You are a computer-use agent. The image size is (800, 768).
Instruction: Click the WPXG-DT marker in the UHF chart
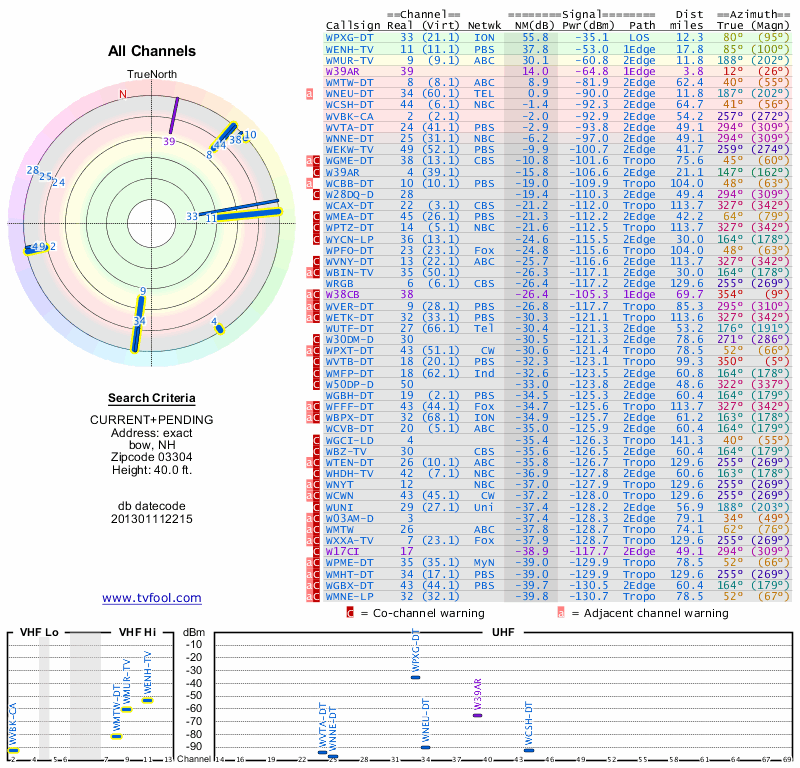415,677
